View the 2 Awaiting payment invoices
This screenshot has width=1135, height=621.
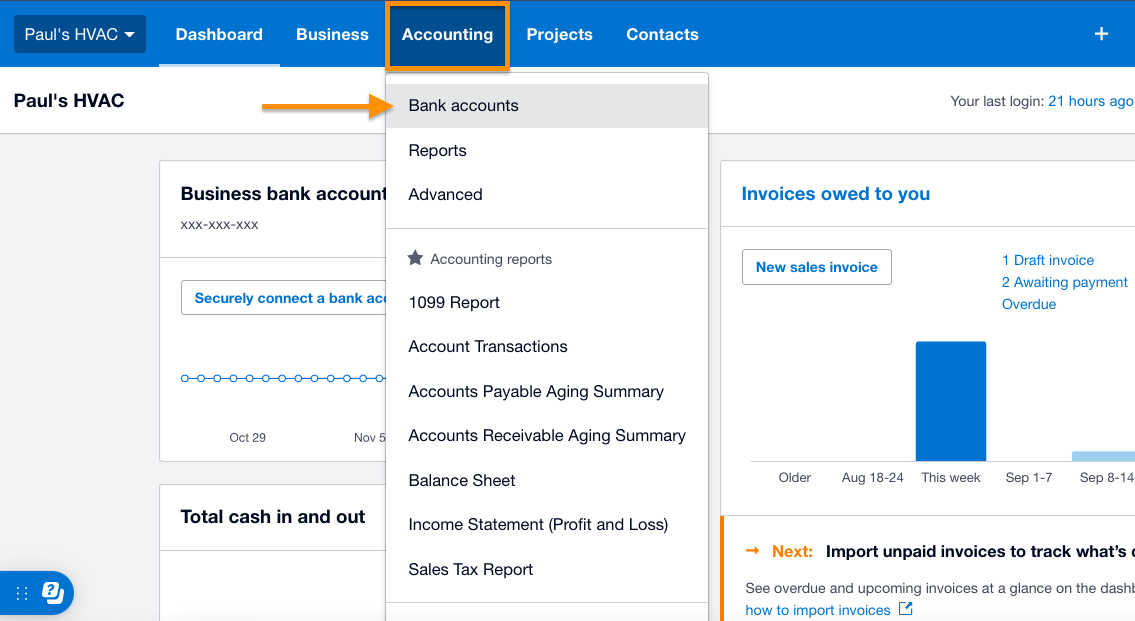point(1064,282)
